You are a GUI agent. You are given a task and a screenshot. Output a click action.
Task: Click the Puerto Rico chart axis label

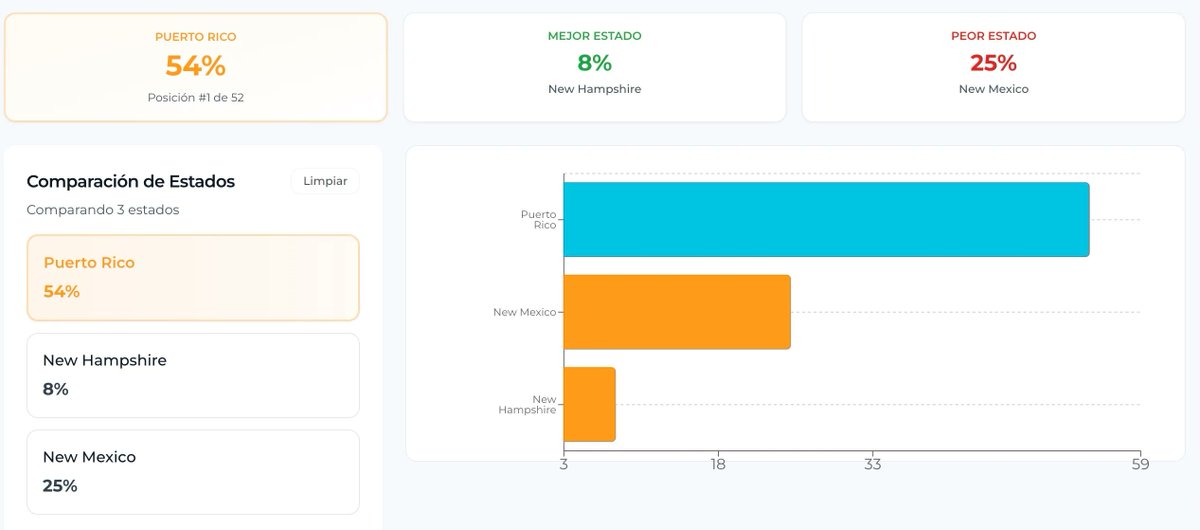[x=538, y=220]
